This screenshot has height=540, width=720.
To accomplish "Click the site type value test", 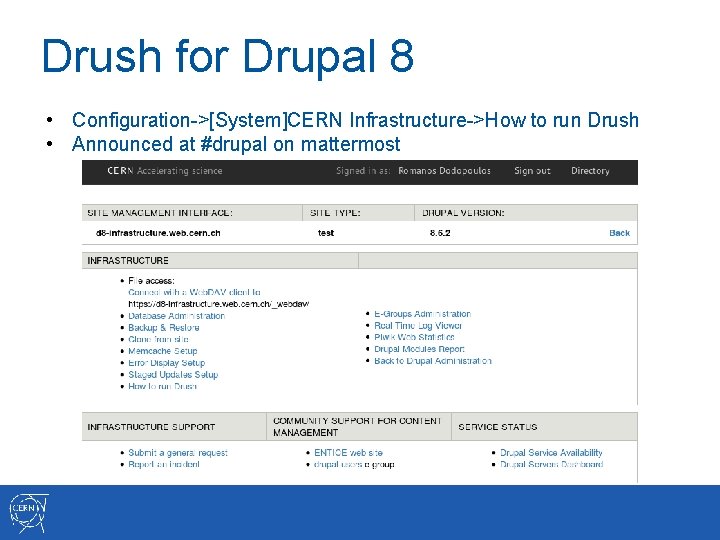I will 326,233.
